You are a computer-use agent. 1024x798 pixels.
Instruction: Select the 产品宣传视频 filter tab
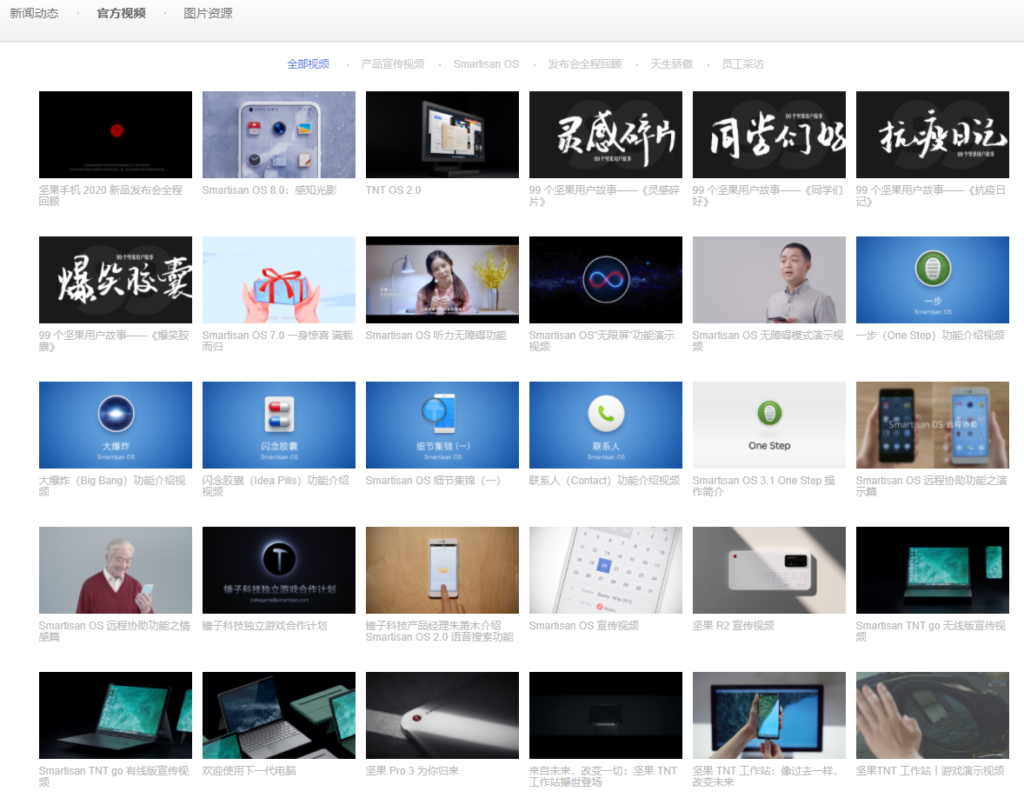point(392,64)
